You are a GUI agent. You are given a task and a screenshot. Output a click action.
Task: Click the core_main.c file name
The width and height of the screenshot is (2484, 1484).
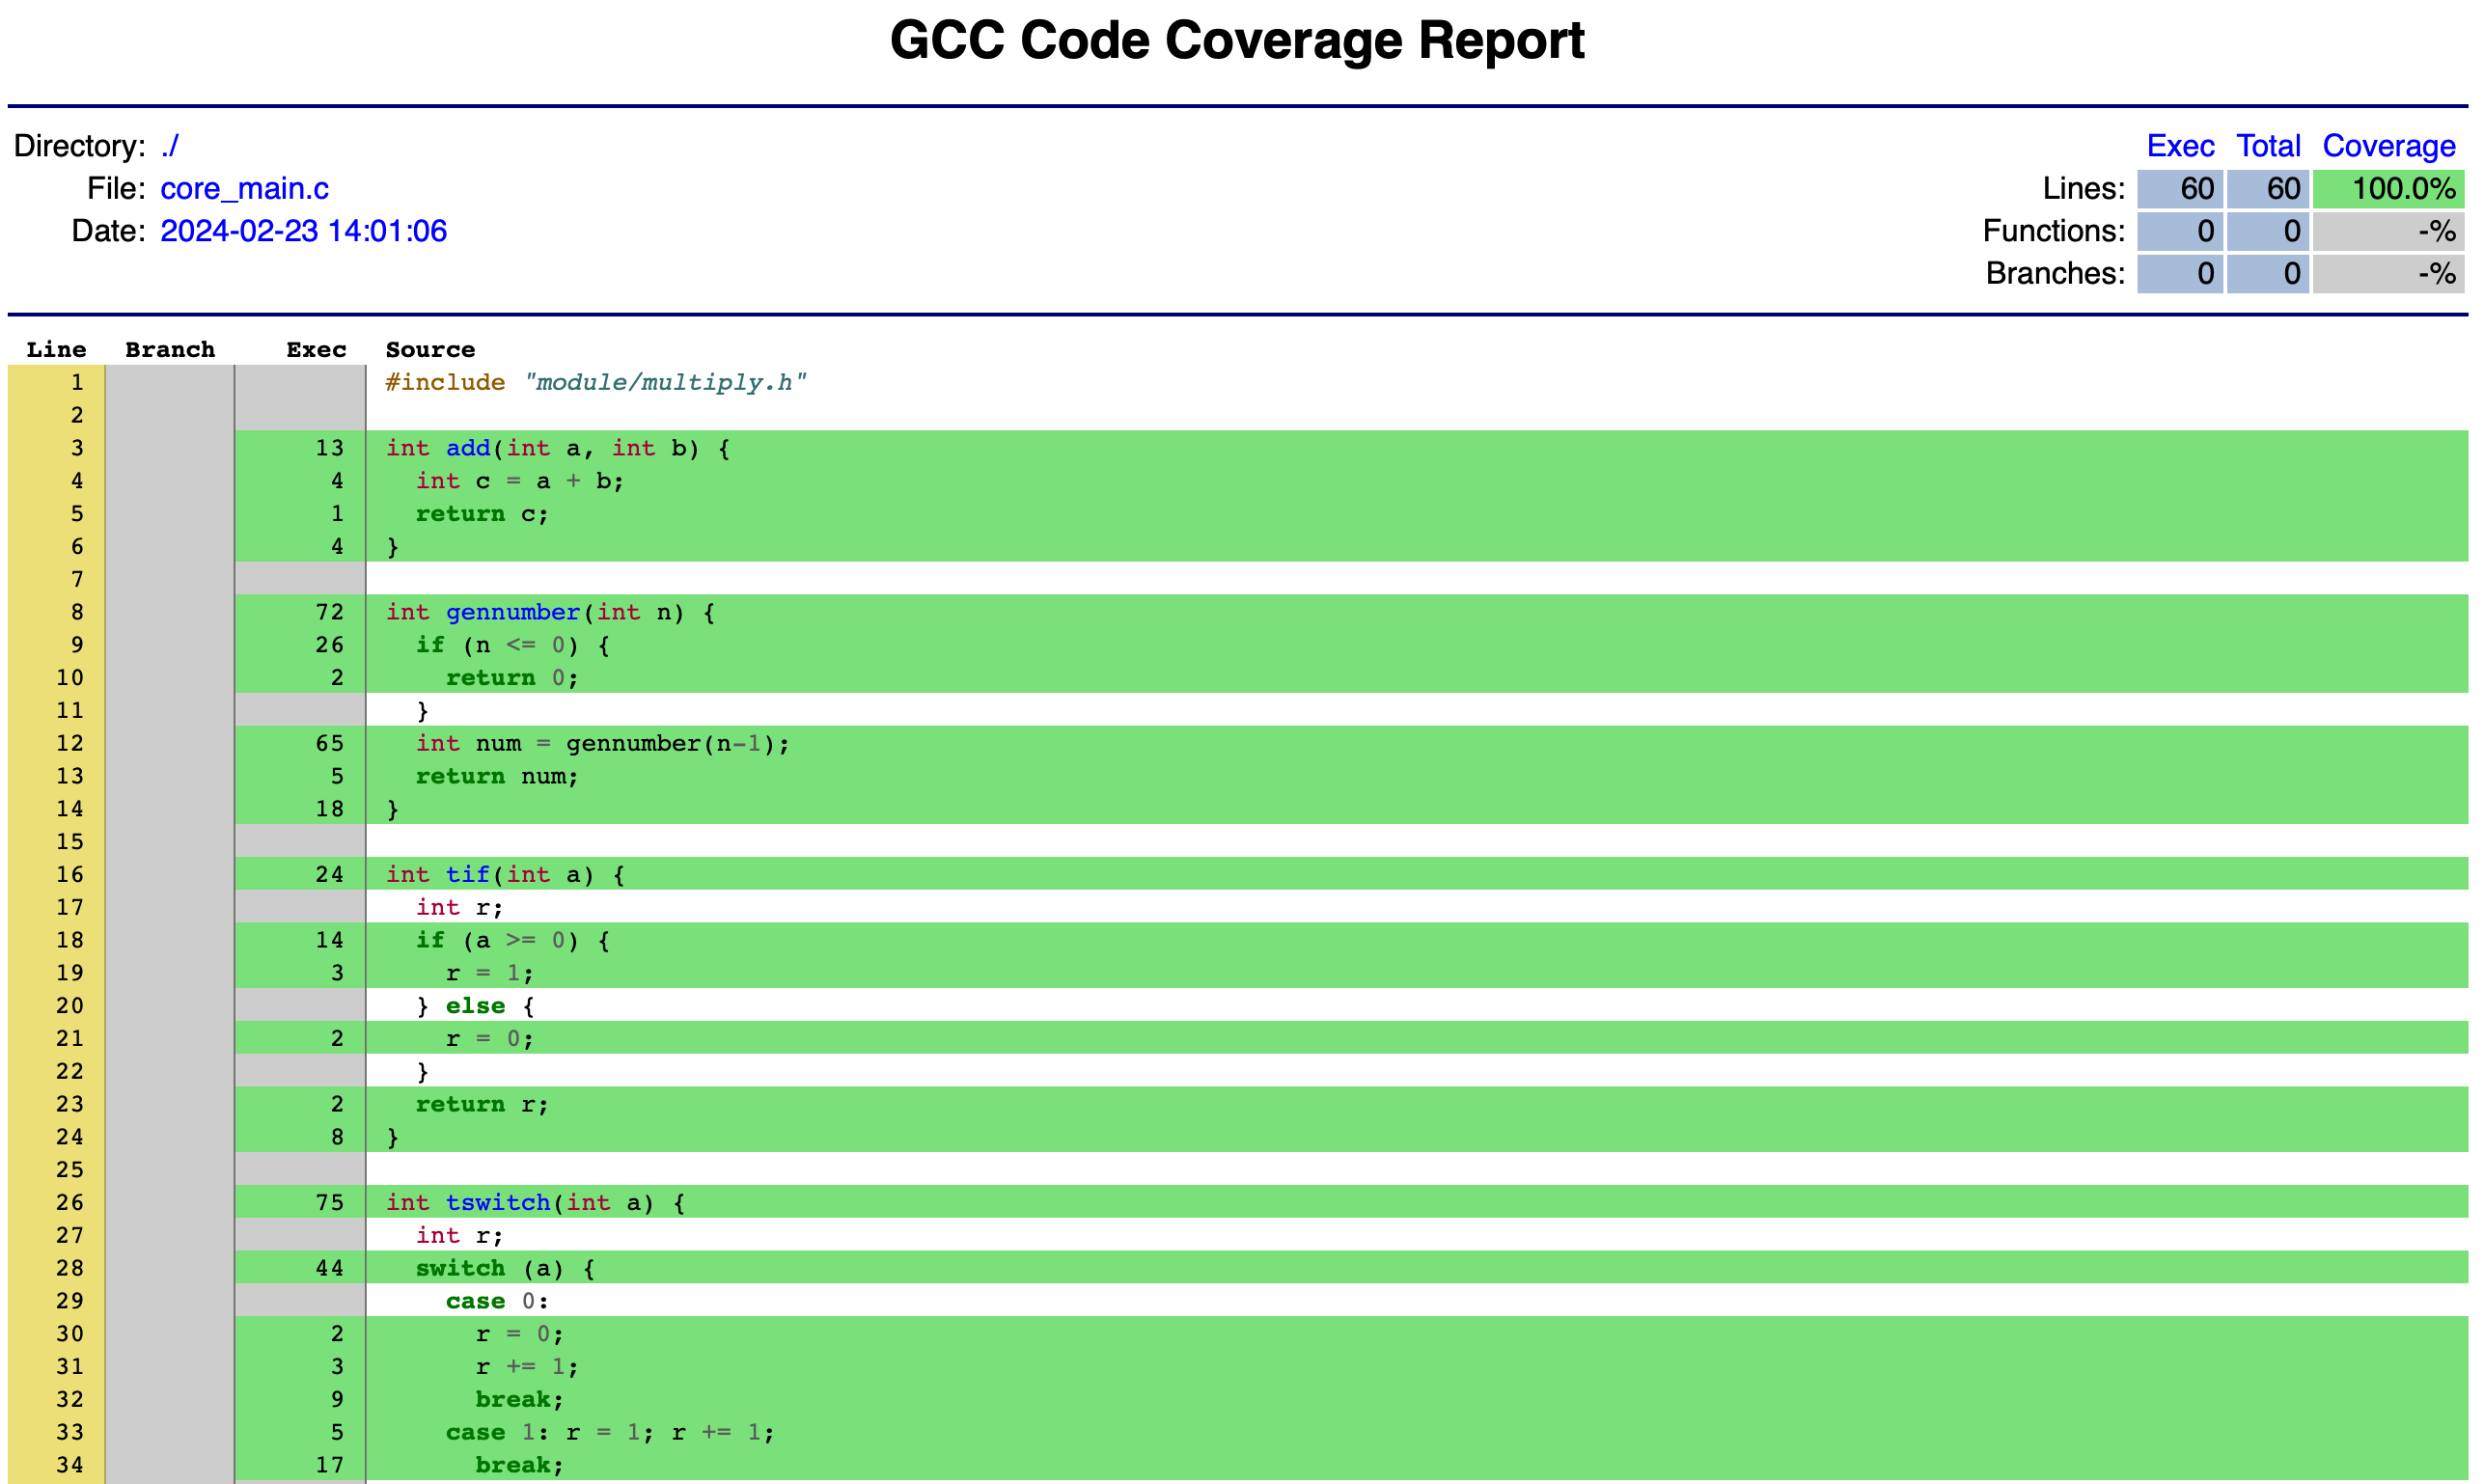[244, 188]
